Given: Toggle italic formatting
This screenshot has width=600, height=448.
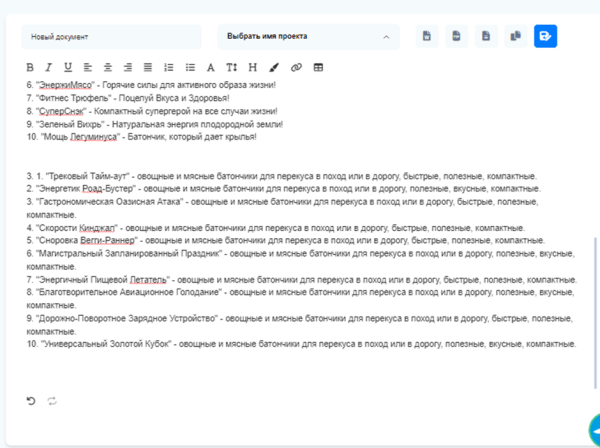Looking at the screenshot, I should [x=49, y=68].
